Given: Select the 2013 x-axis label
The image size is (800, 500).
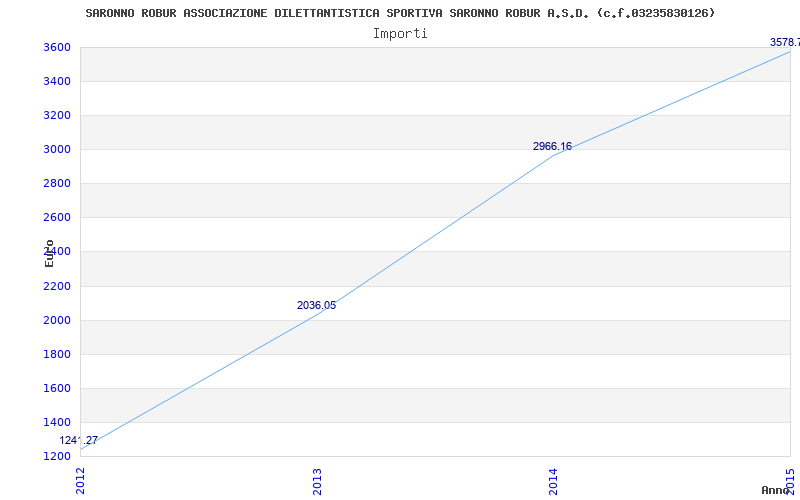Looking at the screenshot, I should [x=317, y=481].
